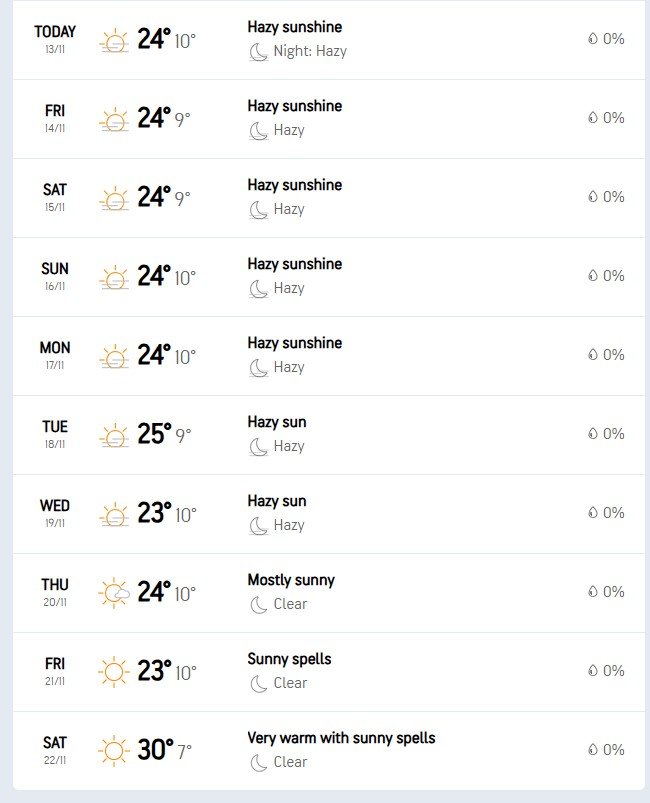Select the SAT 15/11 day label
This screenshot has height=803, width=650.
coord(55,197)
